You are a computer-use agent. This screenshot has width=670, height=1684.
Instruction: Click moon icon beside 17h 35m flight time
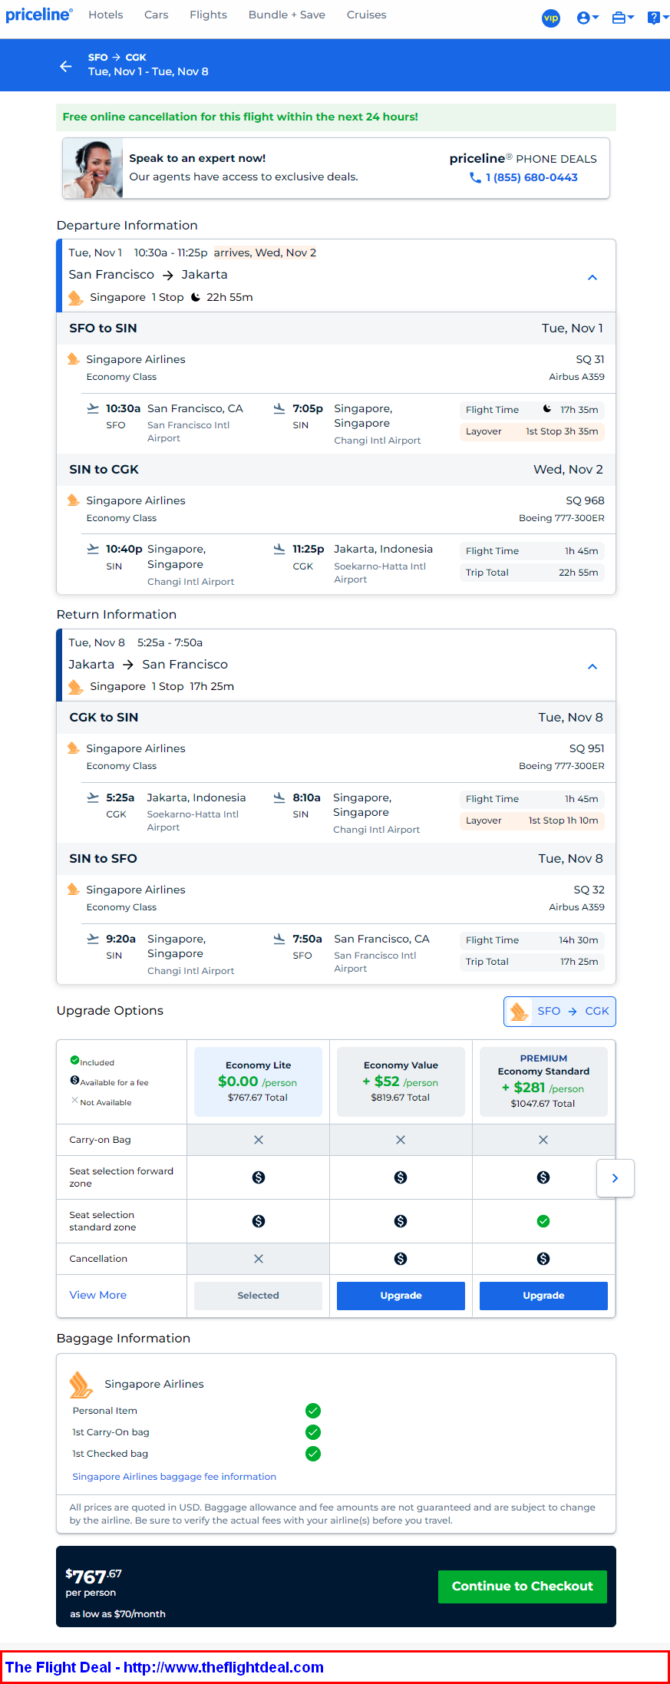point(547,409)
